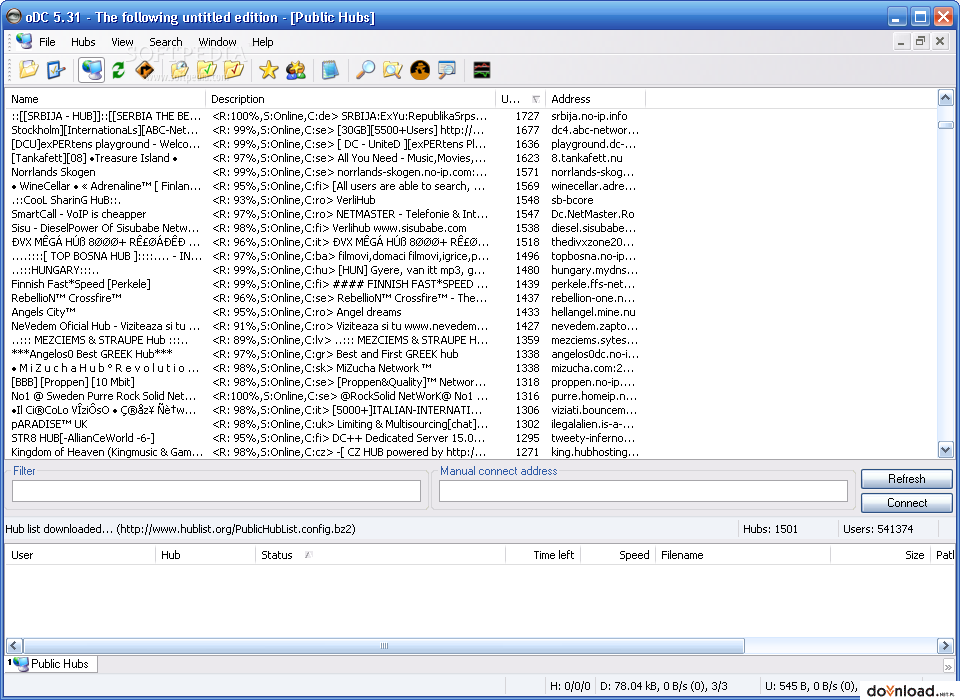Minimize the Public Hubs child window

tap(900, 42)
